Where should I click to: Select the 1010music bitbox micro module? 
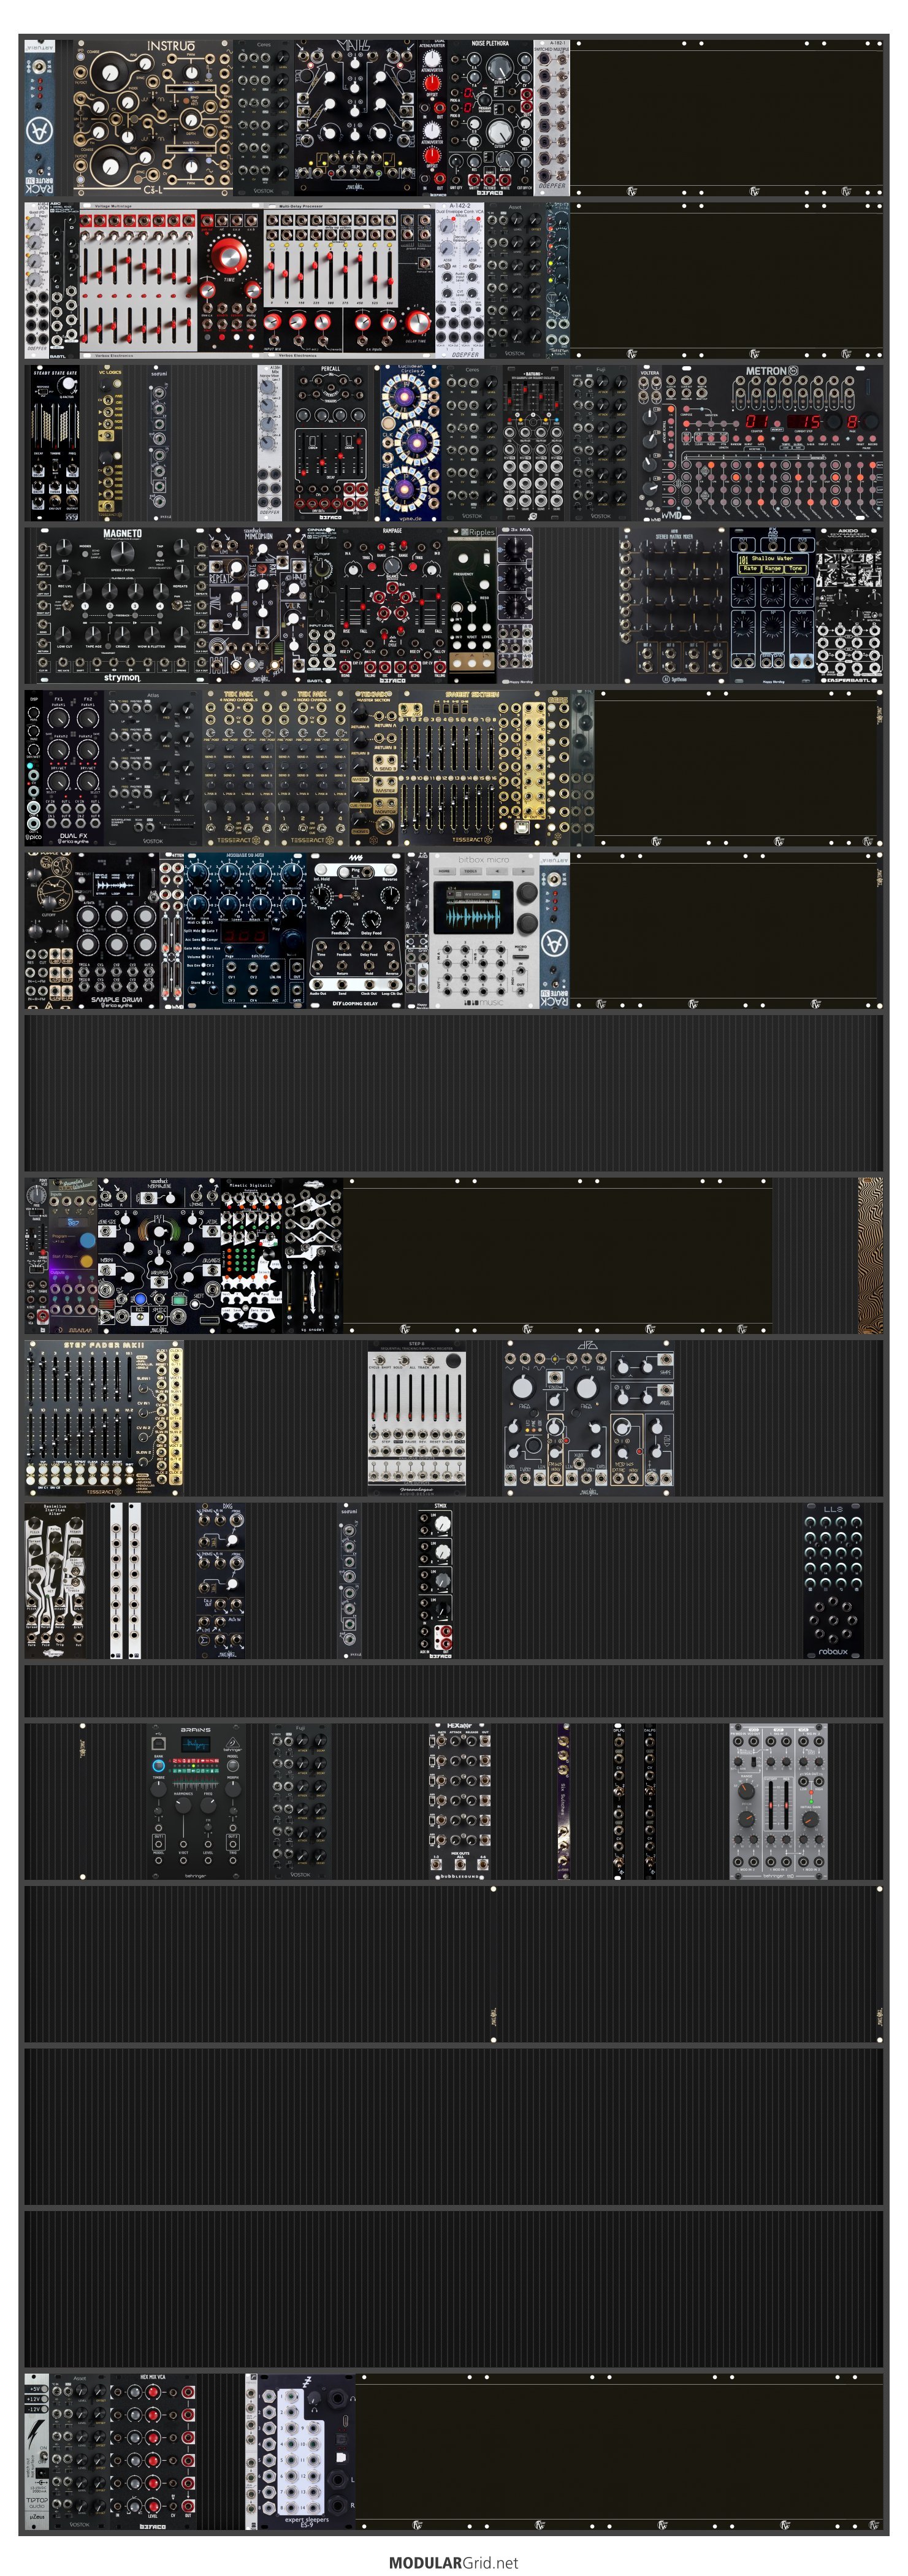pos(484,930)
